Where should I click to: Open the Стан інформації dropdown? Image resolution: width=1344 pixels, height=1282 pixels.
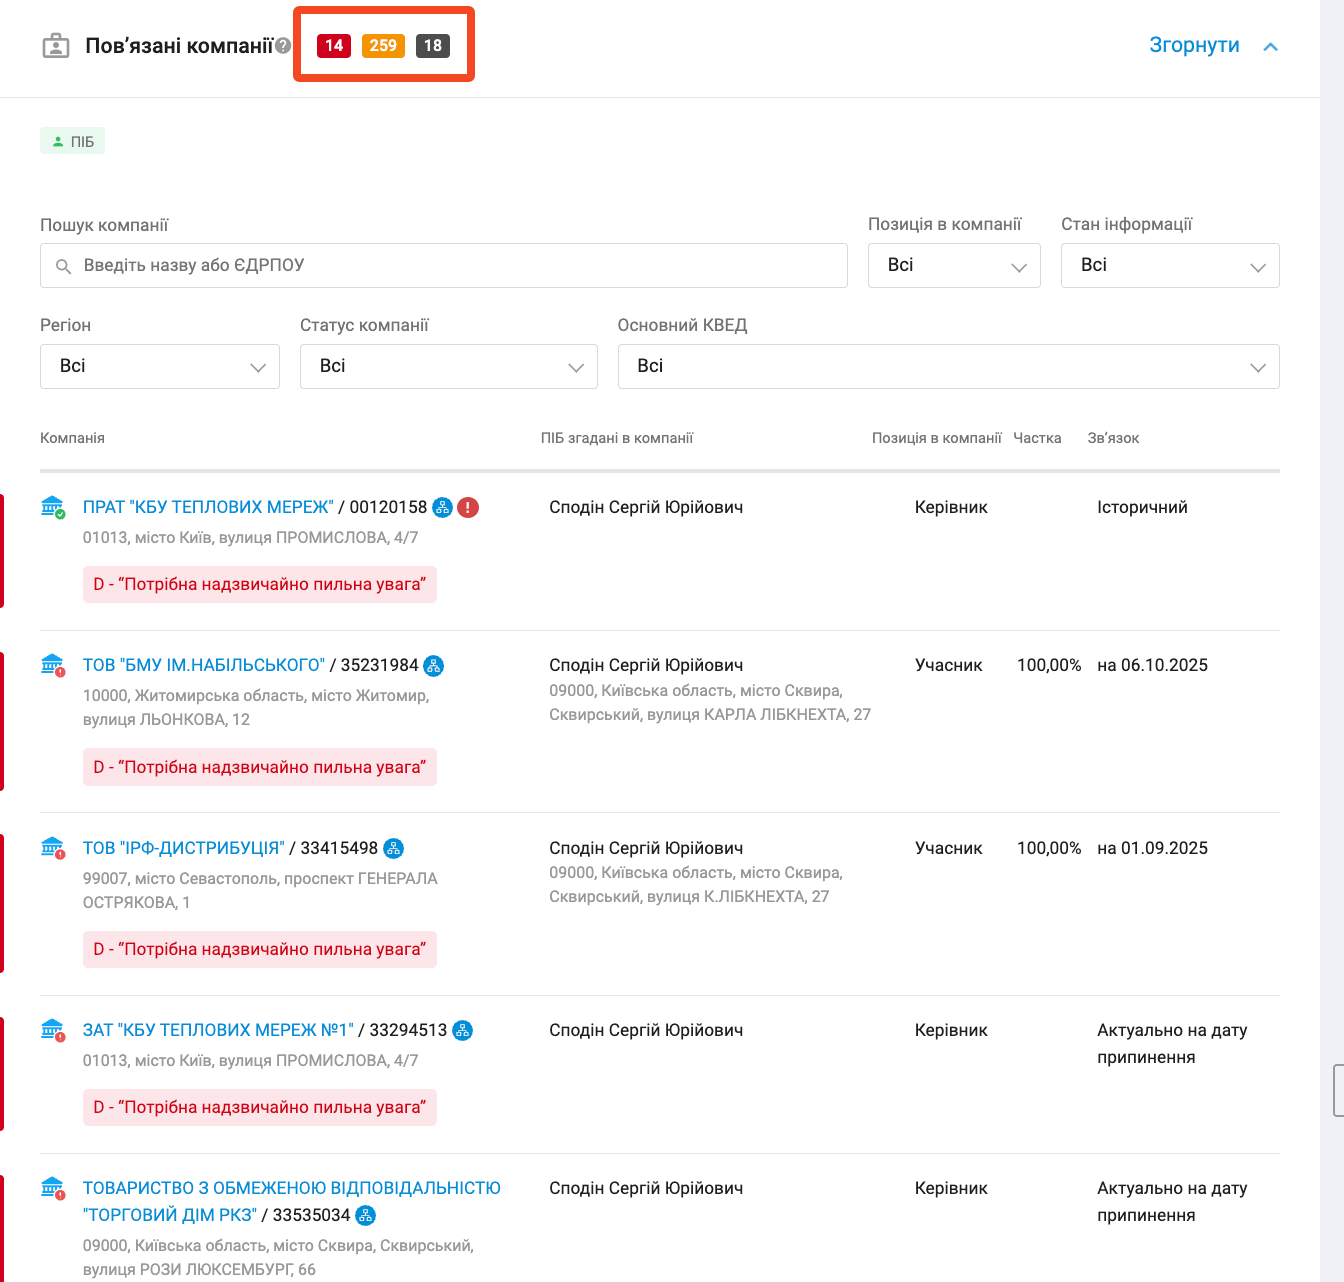click(1169, 266)
